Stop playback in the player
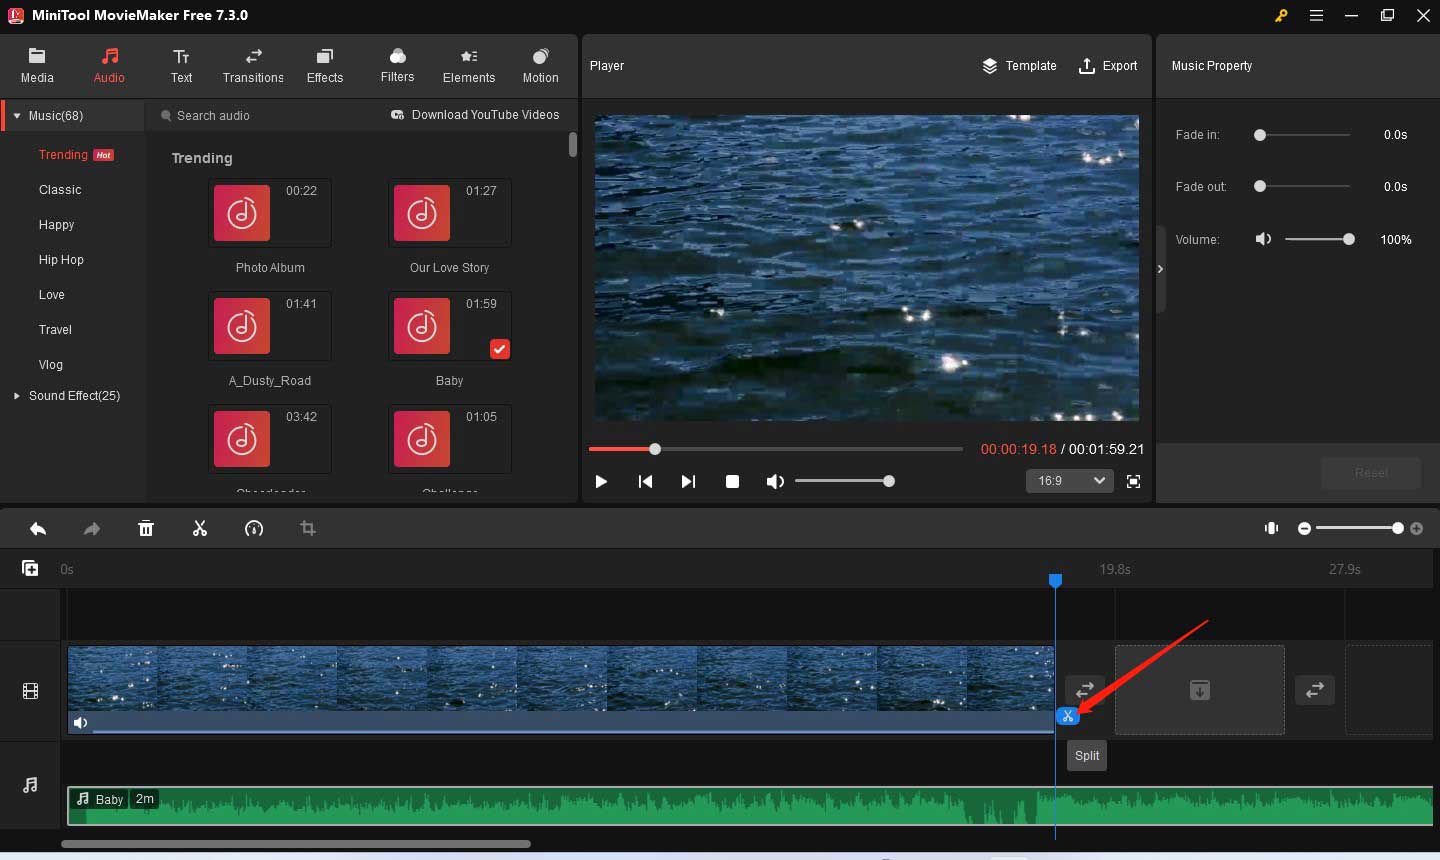This screenshot has width=1440, height=860. coord(732,481)
